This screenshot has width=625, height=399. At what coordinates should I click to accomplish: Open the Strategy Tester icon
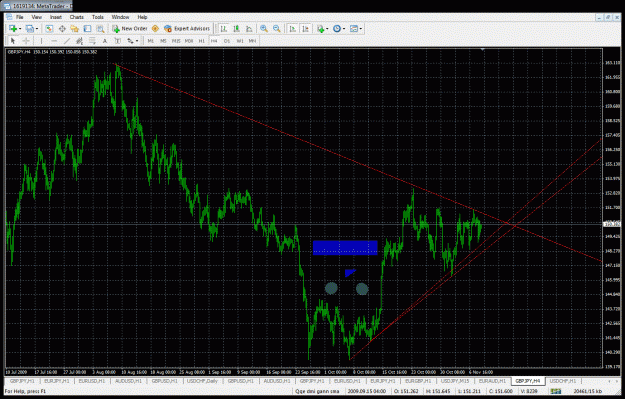pyautogui.click(x=100, y=29)
